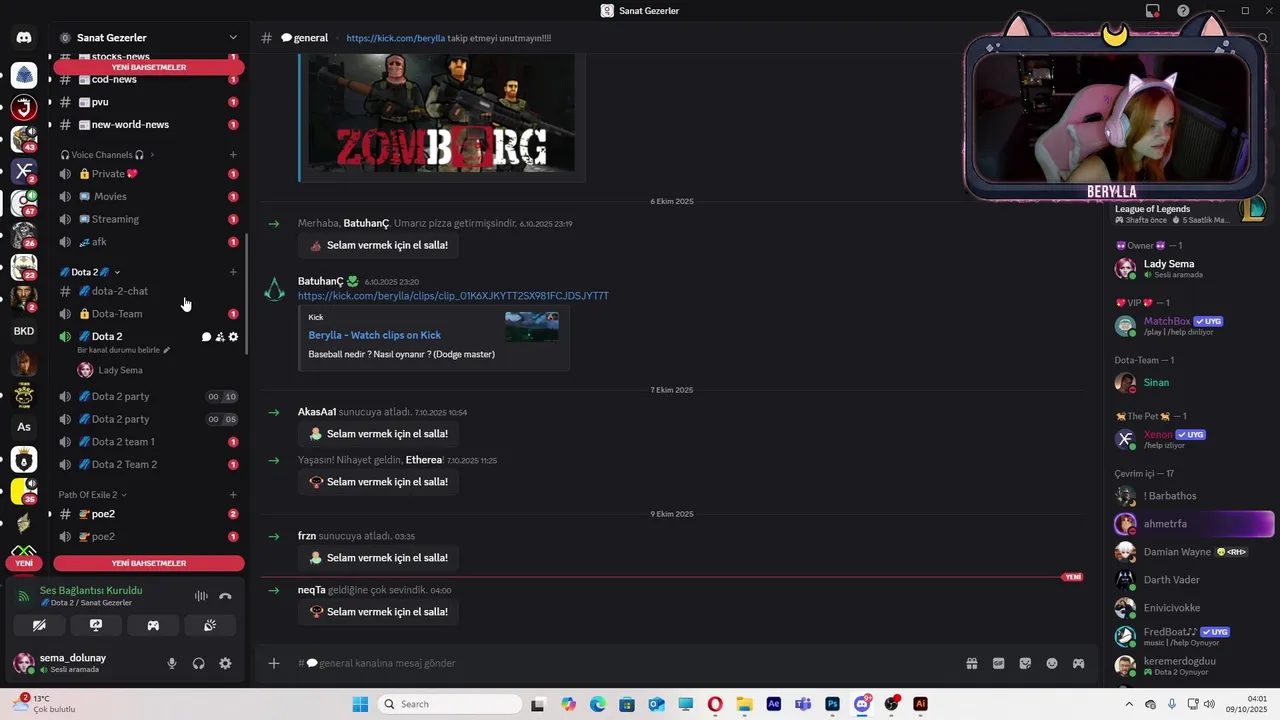Viewport: 1280px width, 720px height.
Task: Click the Windows Start button
Action: [360, 704]
